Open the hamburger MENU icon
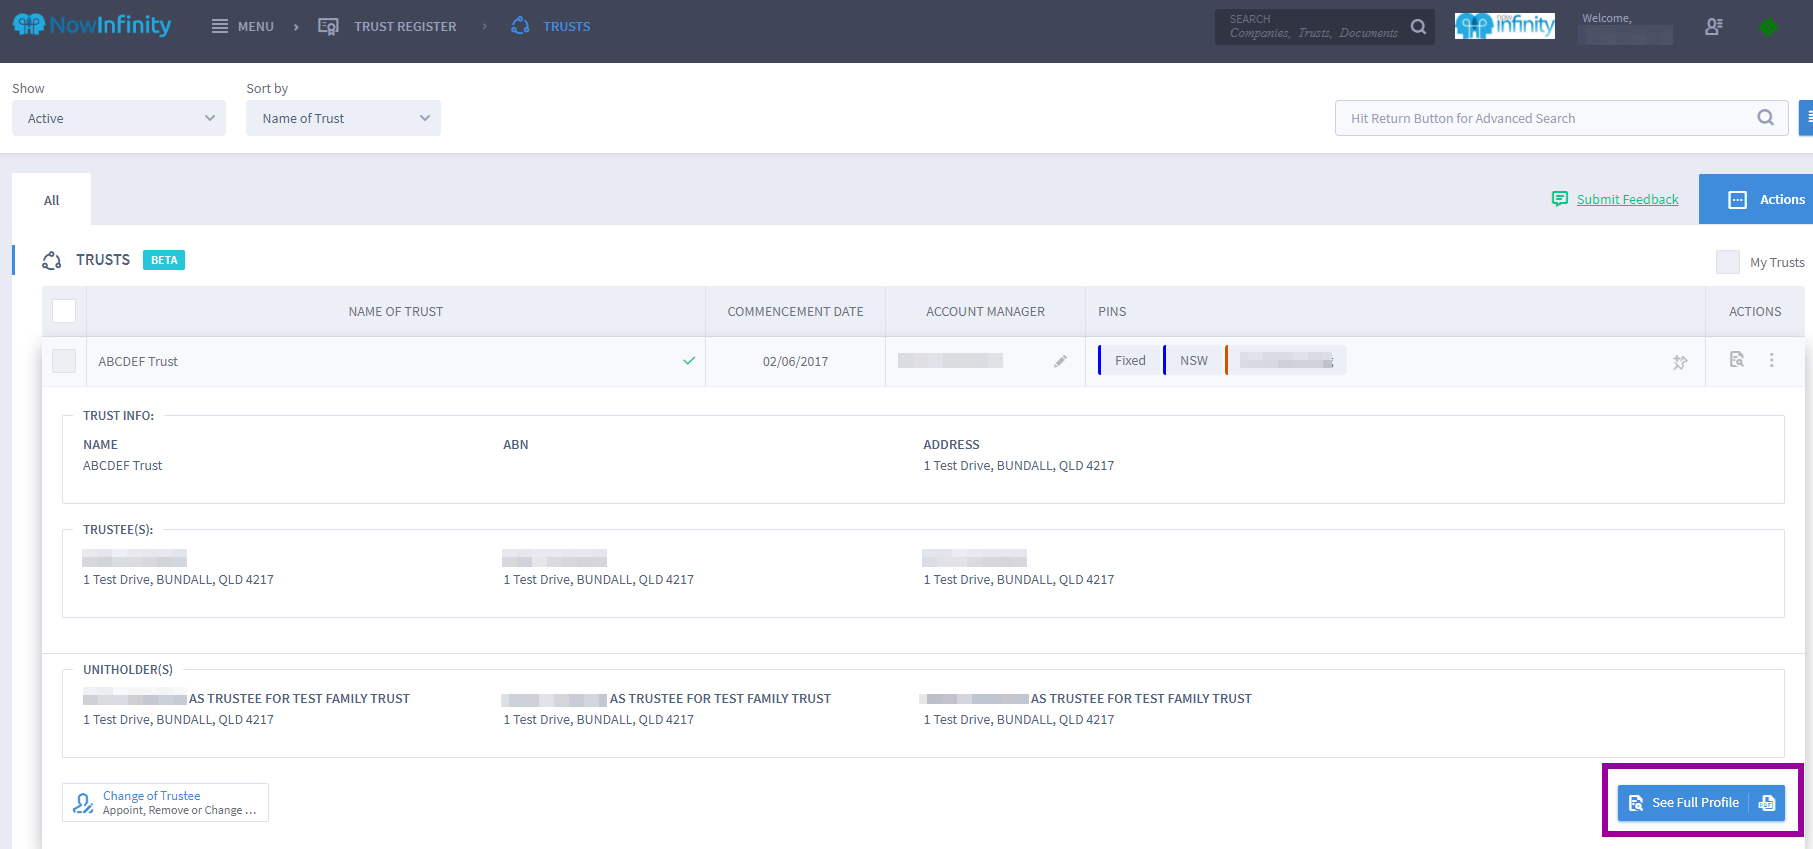 (220, 26)
